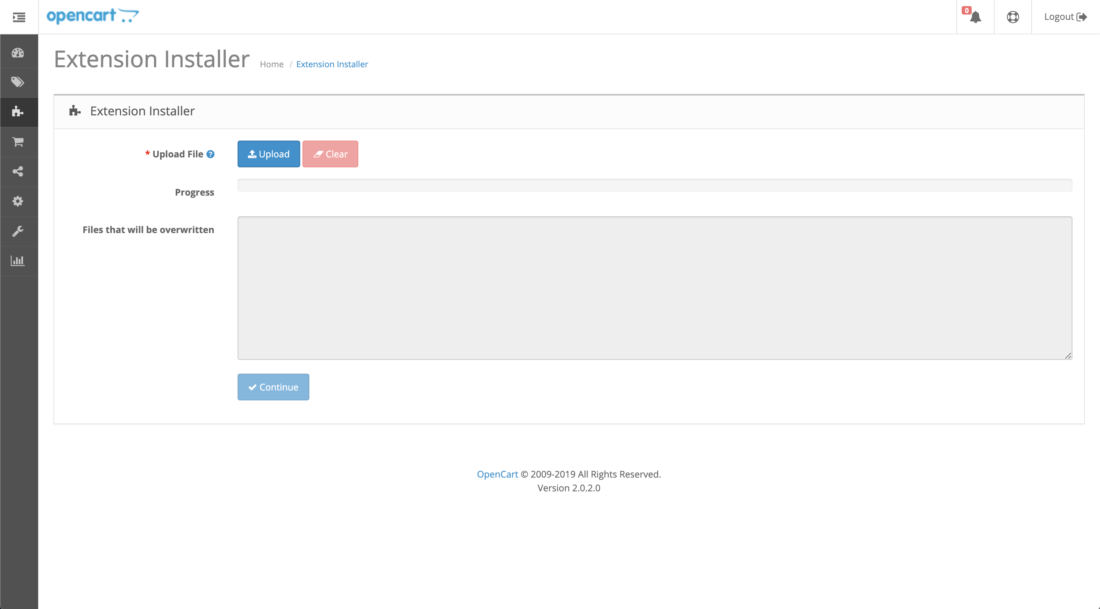
Task: Go to Home breadcrumb link
Action: coord(271,64)
